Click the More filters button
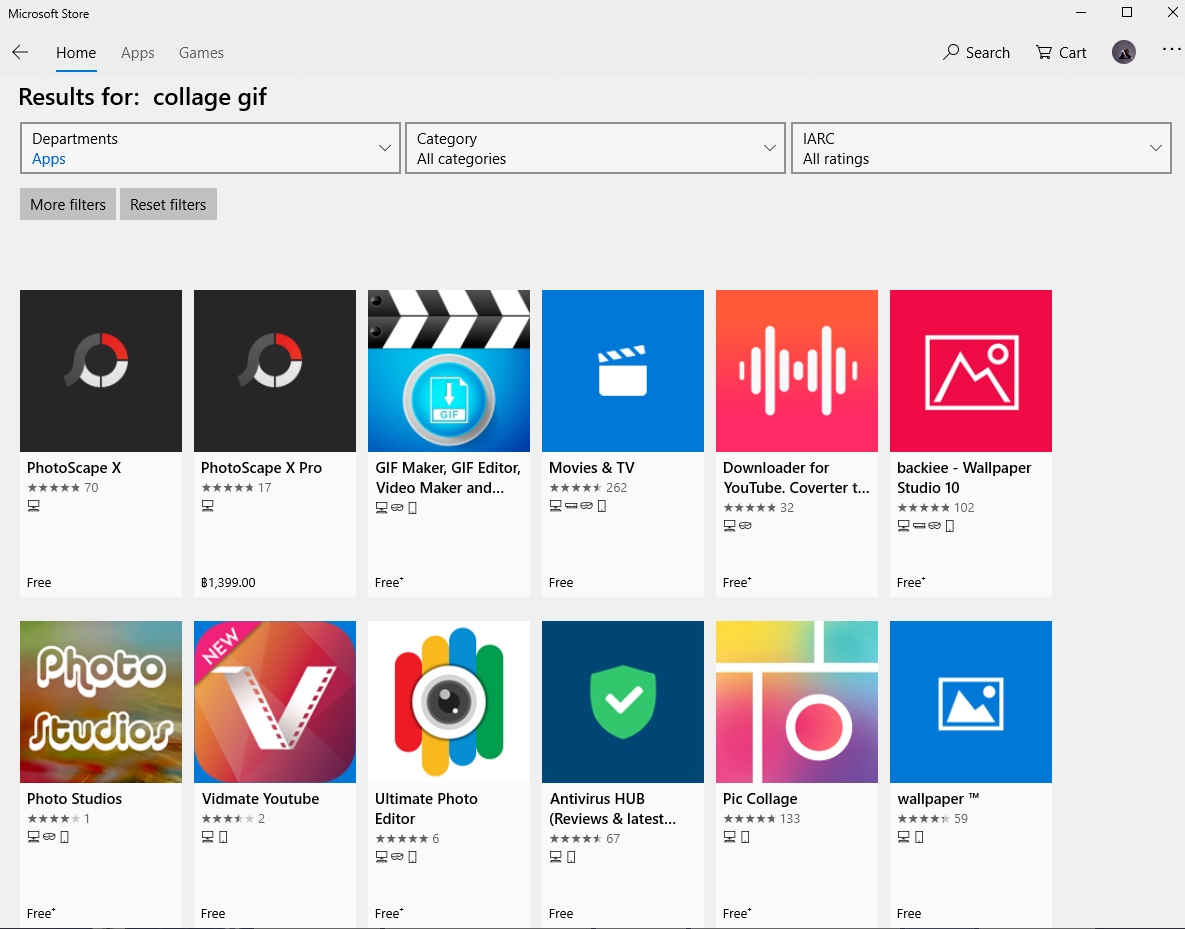The image size is (1185, 929). click(x=68, y=204)
